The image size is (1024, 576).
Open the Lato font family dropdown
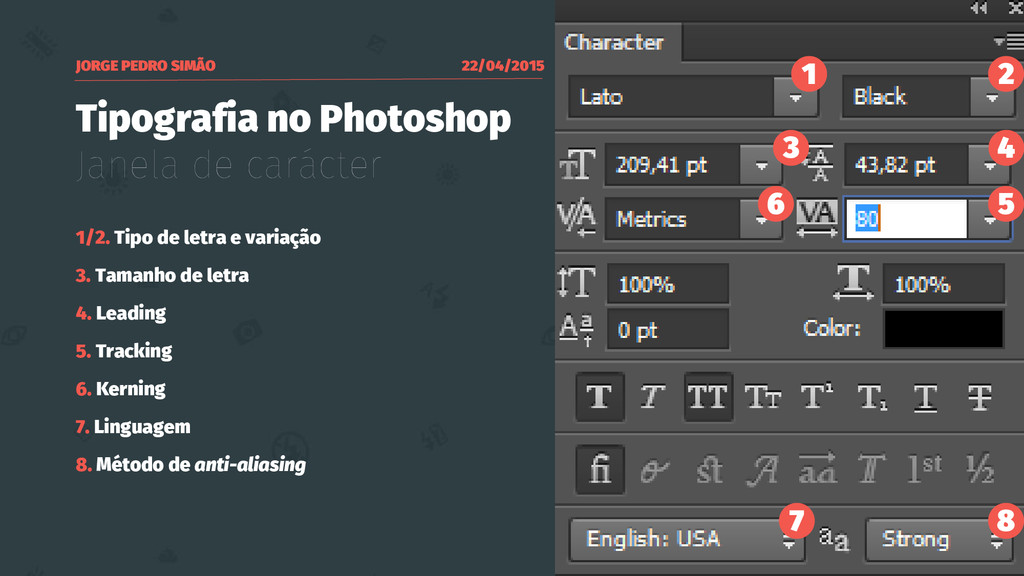(x=795, y=97)
